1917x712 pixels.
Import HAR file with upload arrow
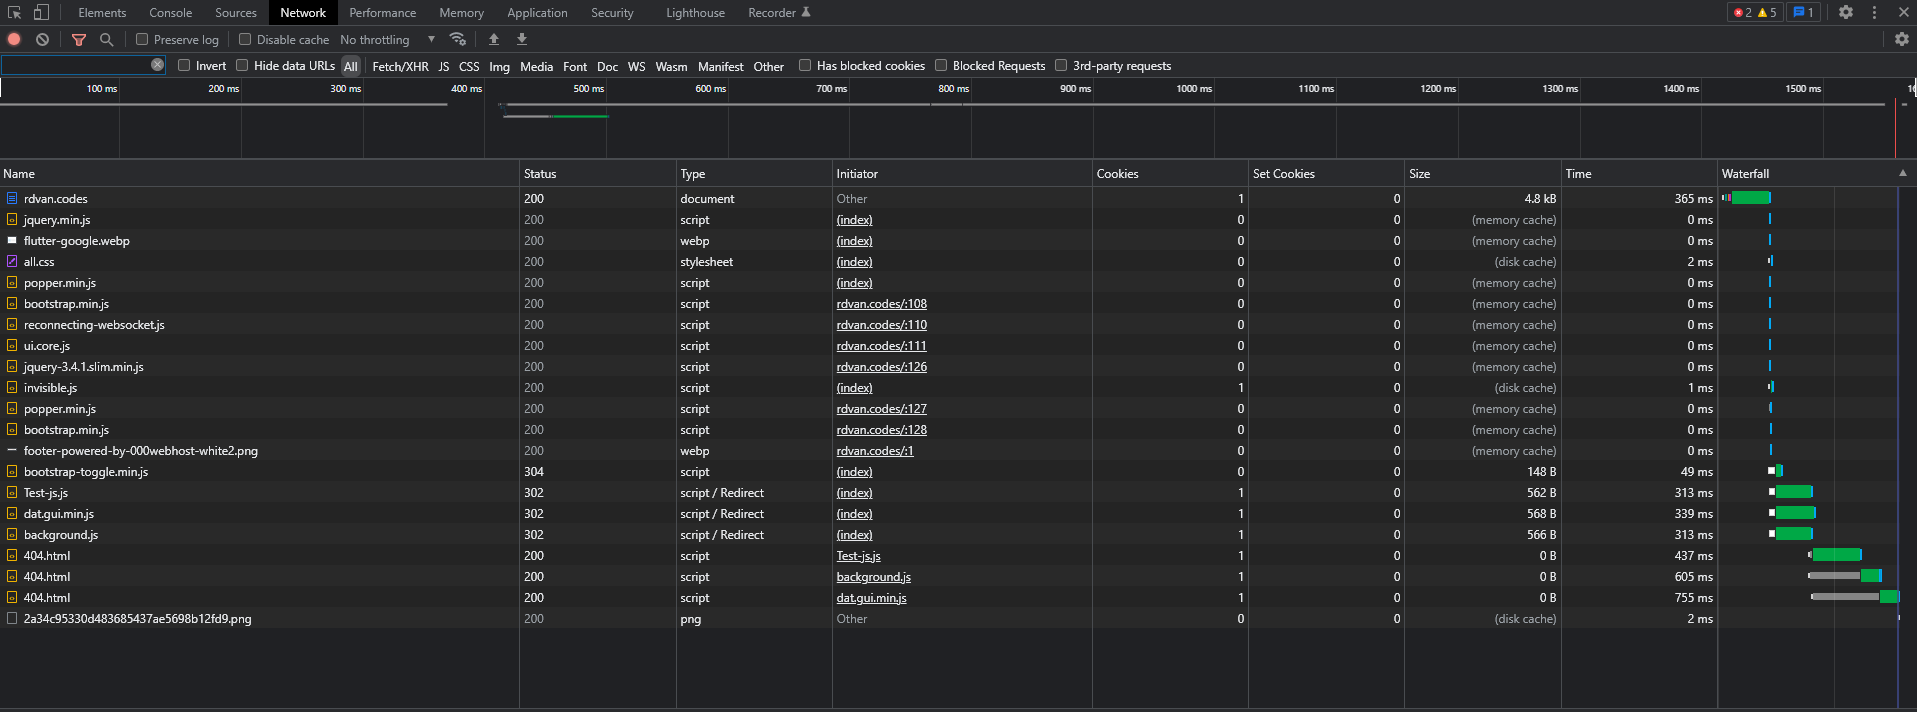pyautogui.click(x=494, y=39)
